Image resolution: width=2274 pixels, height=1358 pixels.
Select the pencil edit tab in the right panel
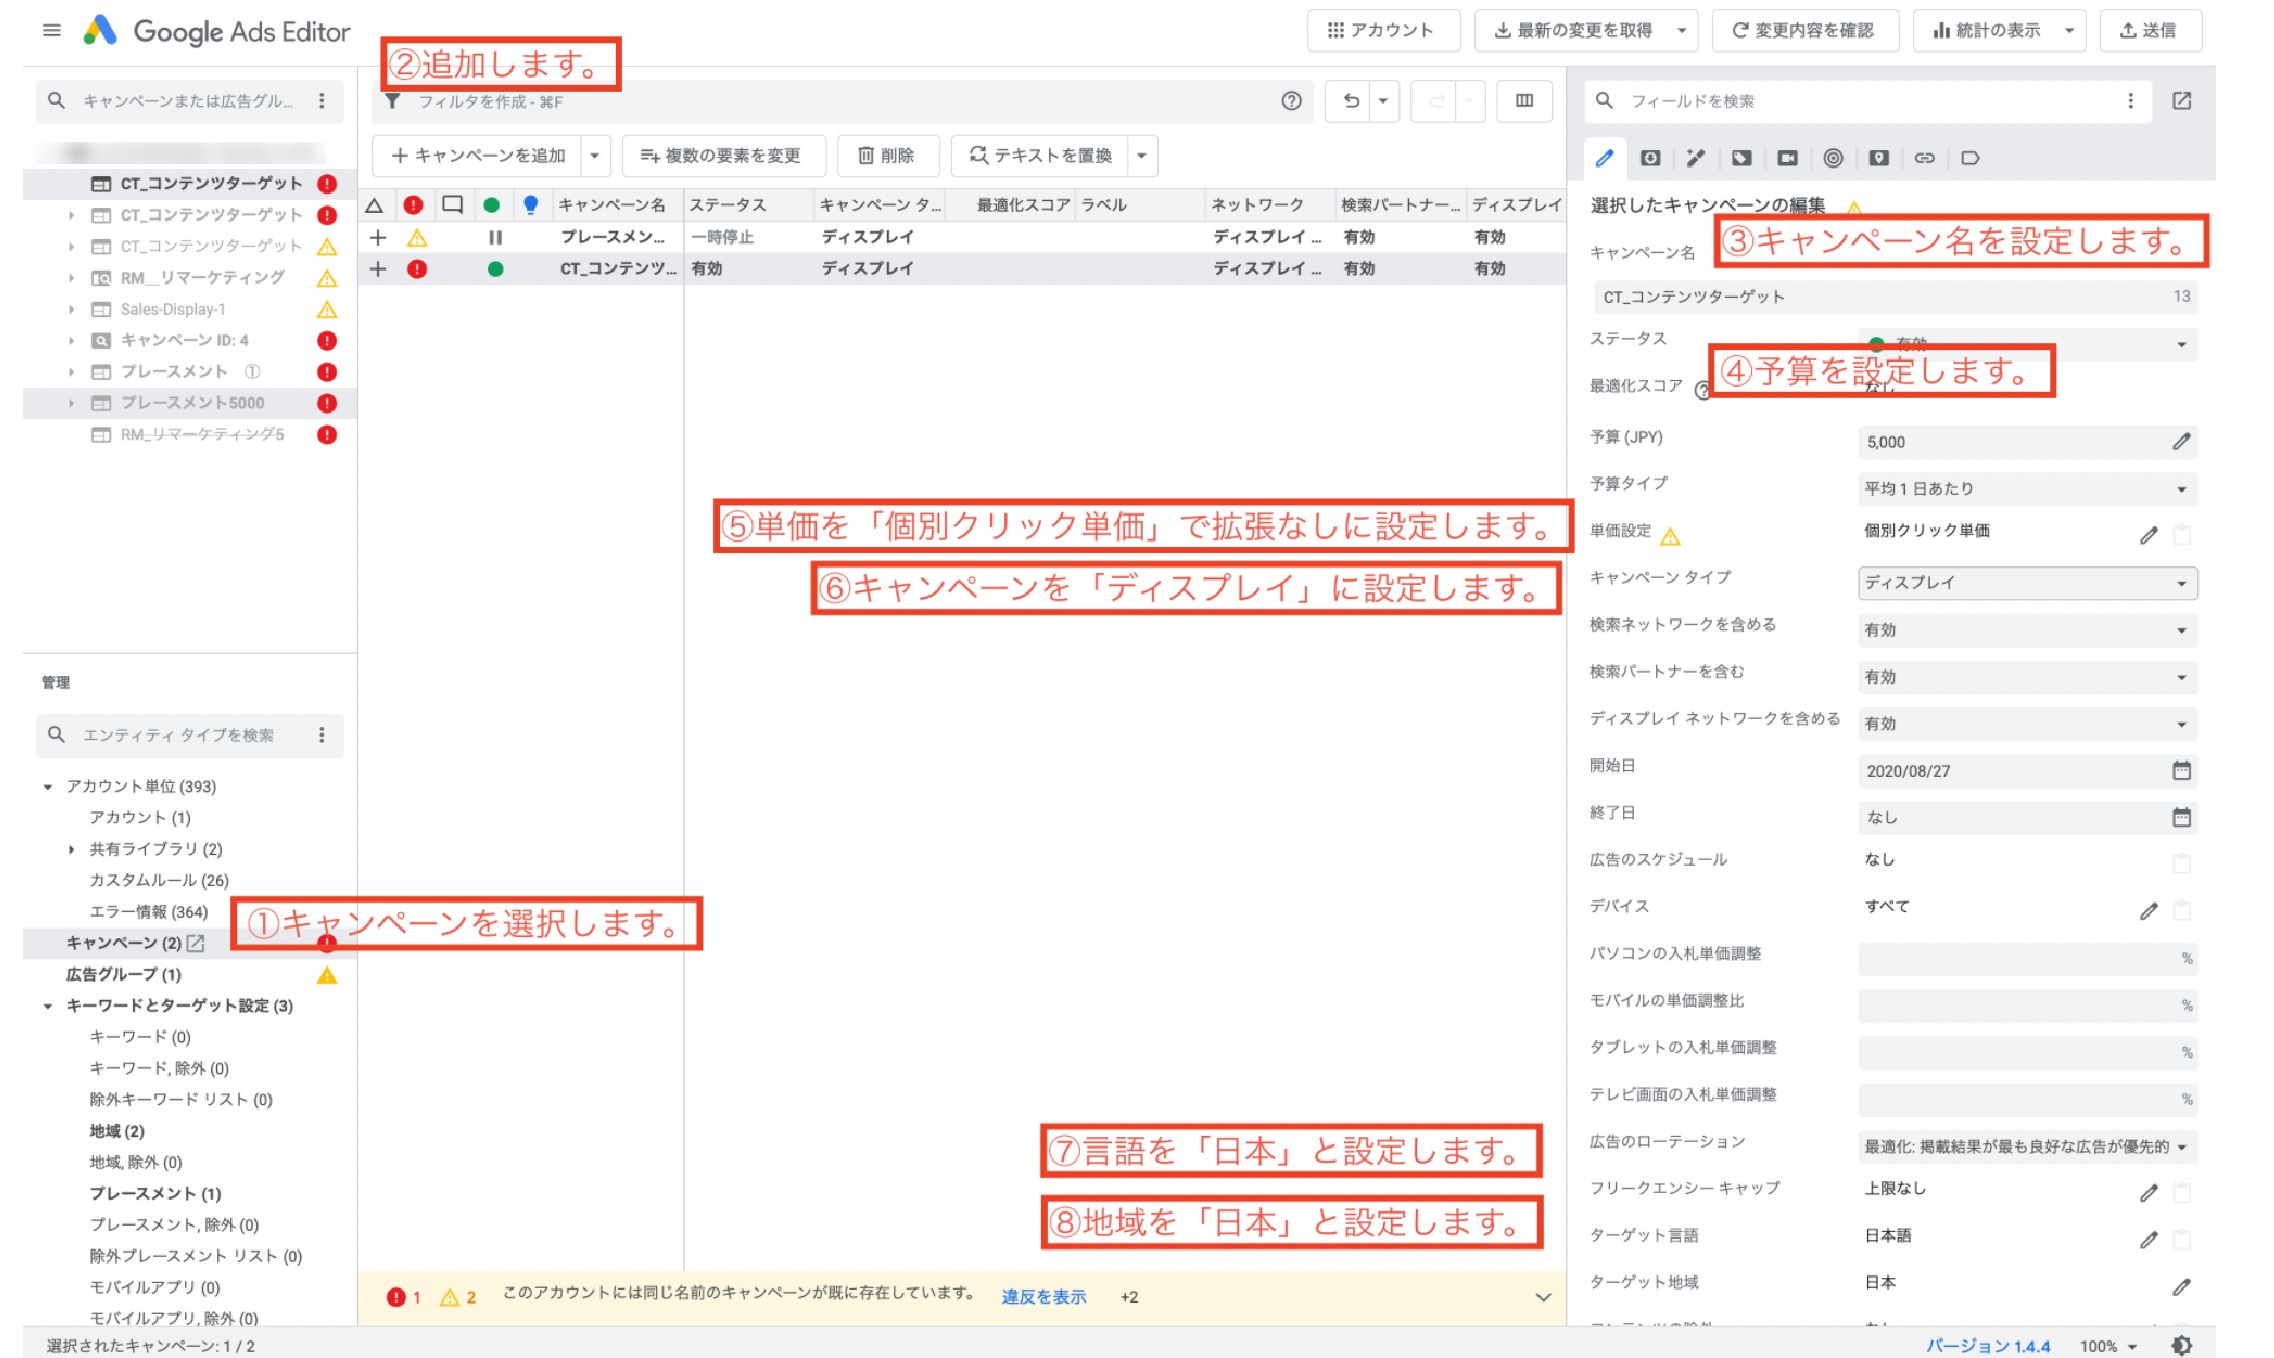(1603, 159)
